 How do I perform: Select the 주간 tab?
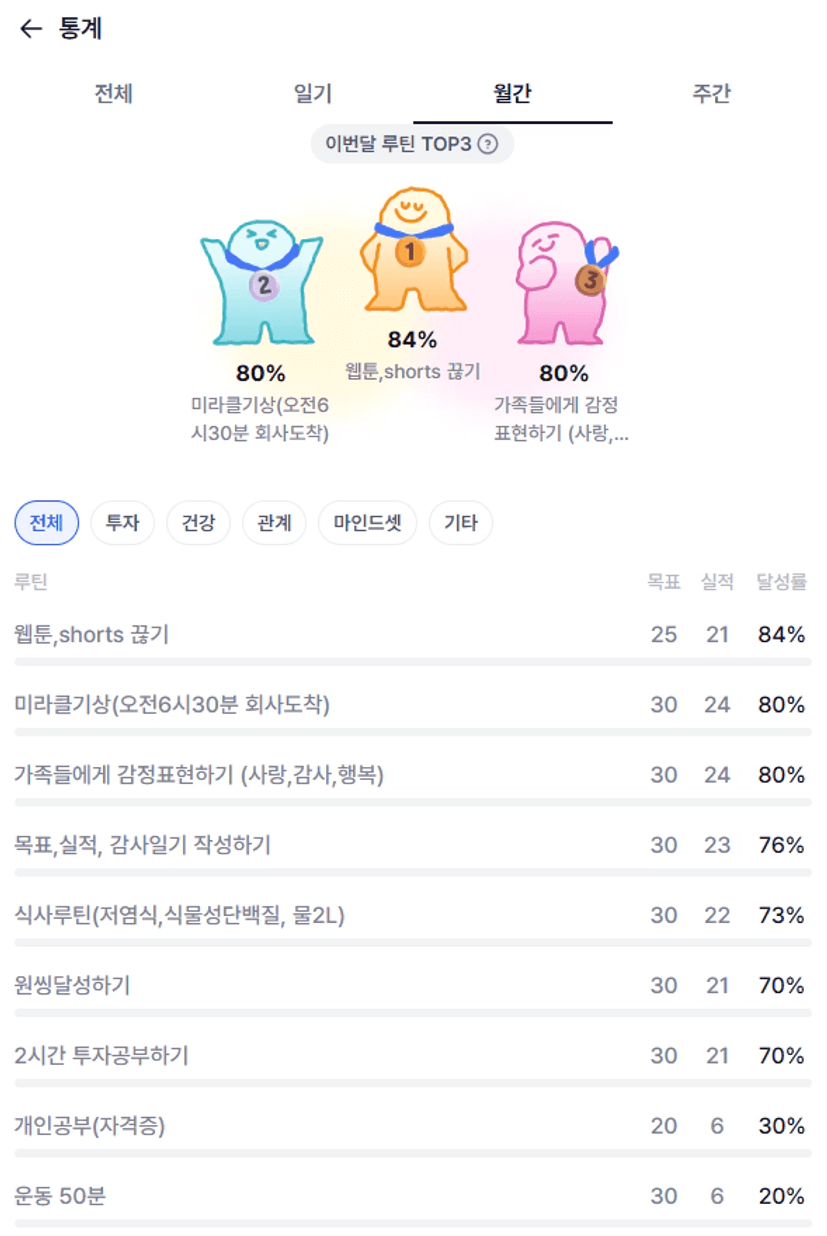pyautogui.click(x=711, y=94)
